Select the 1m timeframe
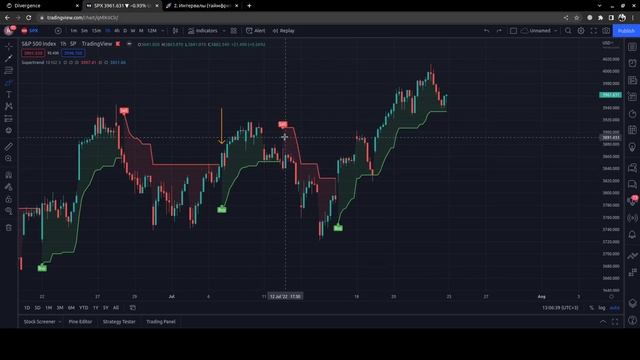The height and width of the screenshot is (360, 640). pos(73,31)
